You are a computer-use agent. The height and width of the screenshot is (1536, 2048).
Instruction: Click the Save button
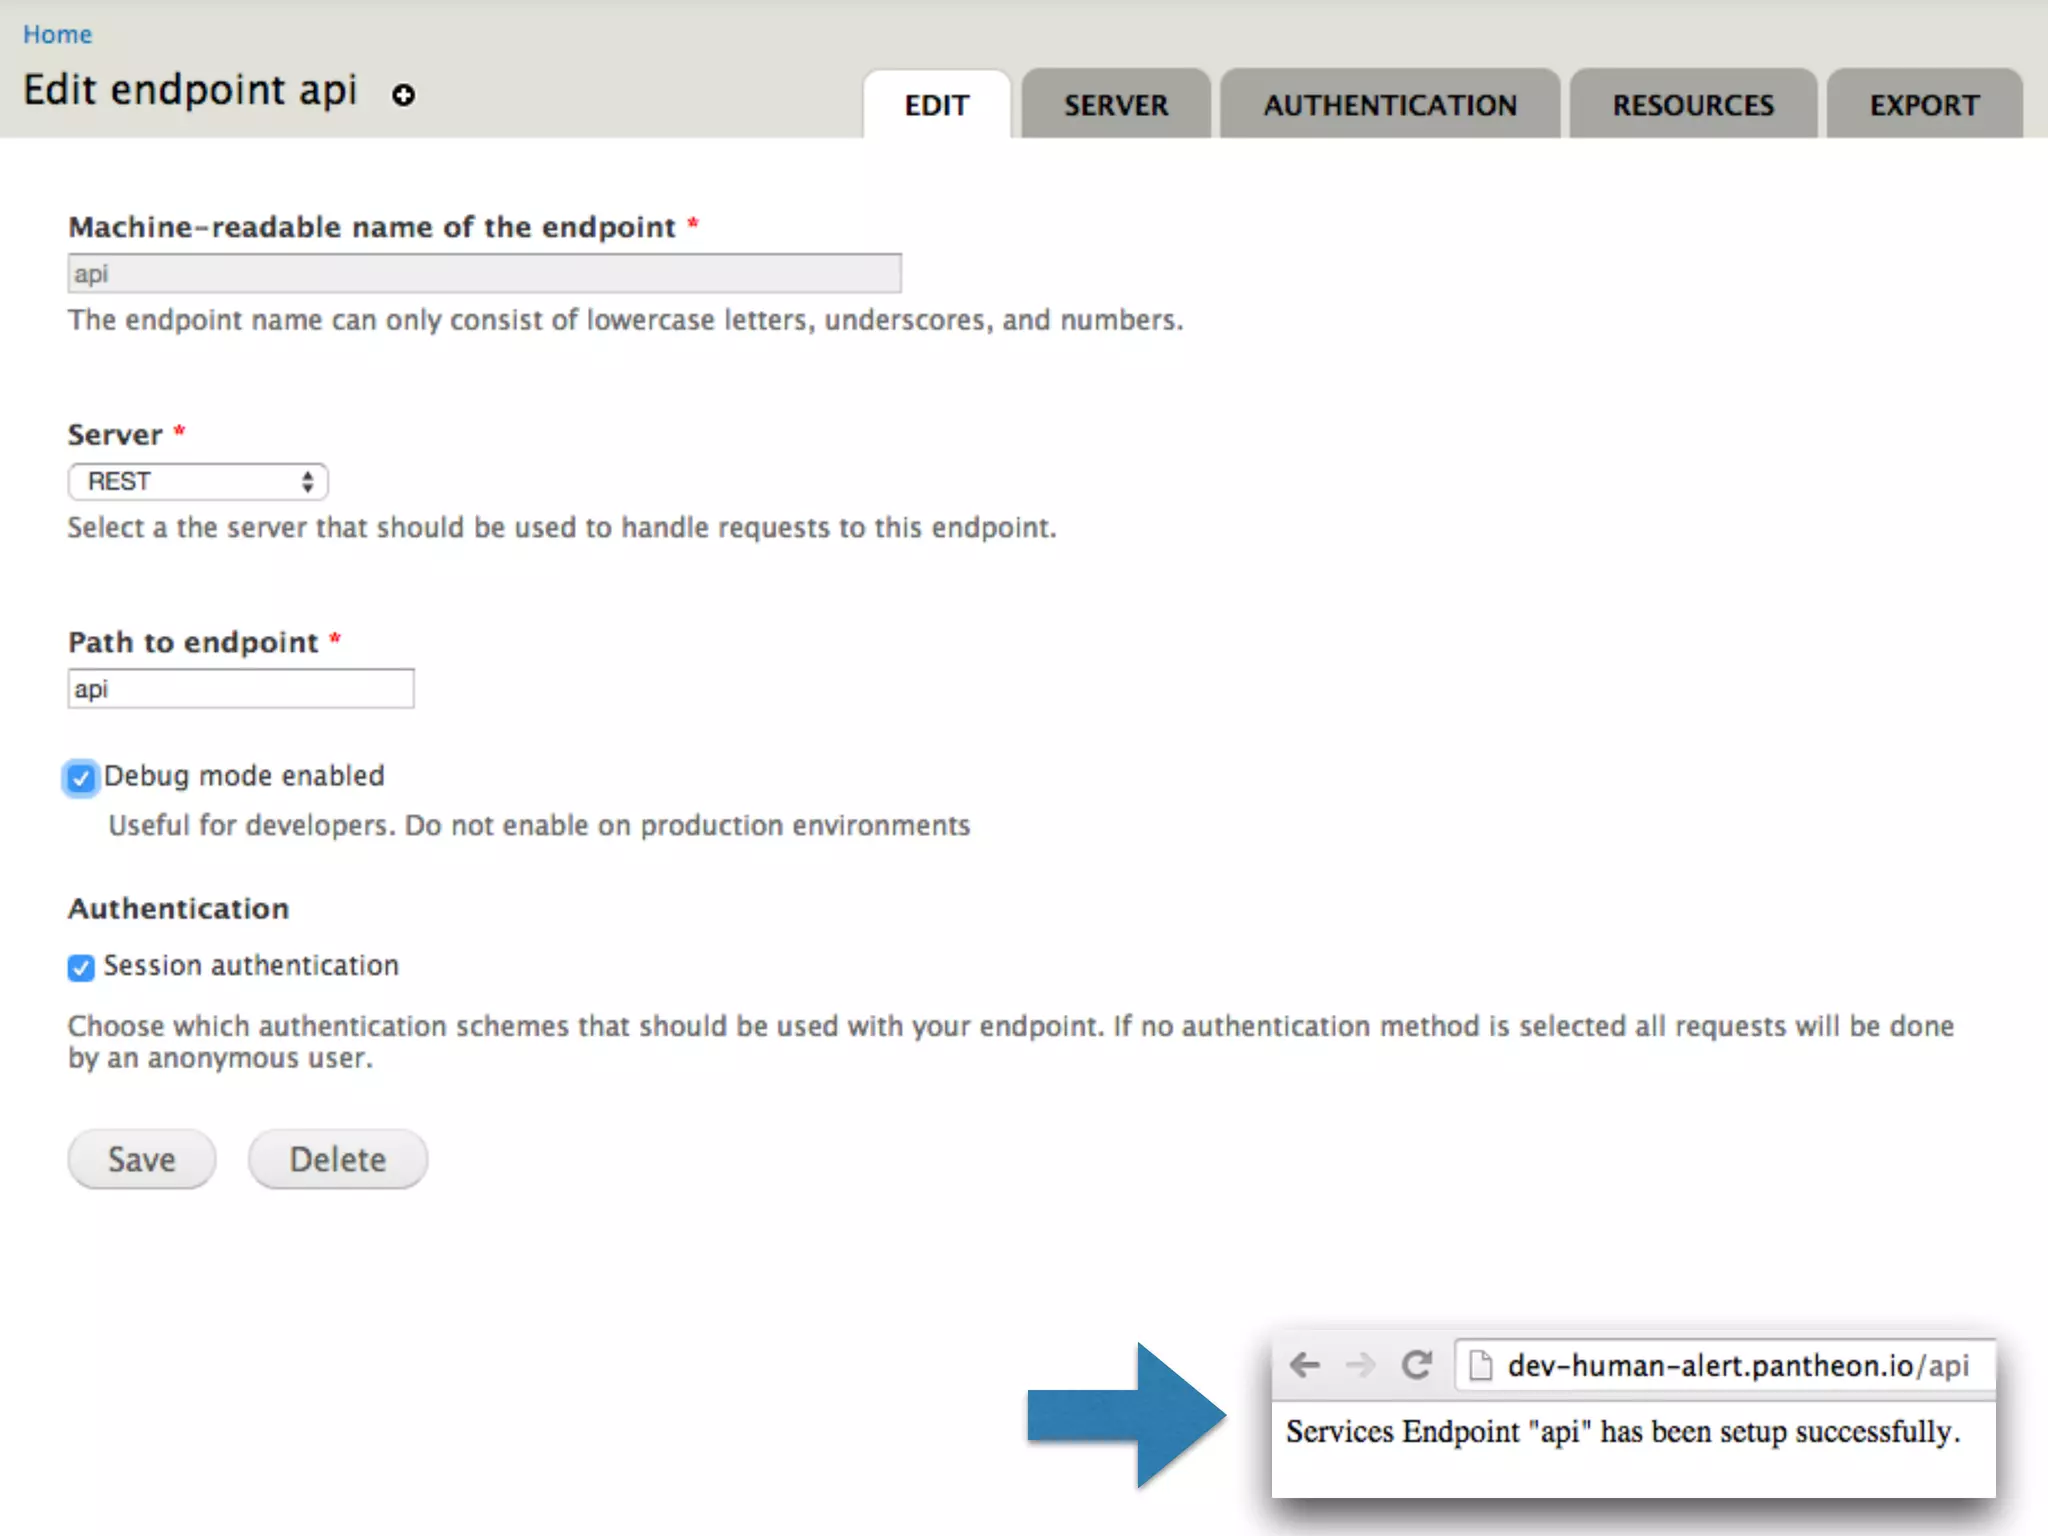point(142,1159)
